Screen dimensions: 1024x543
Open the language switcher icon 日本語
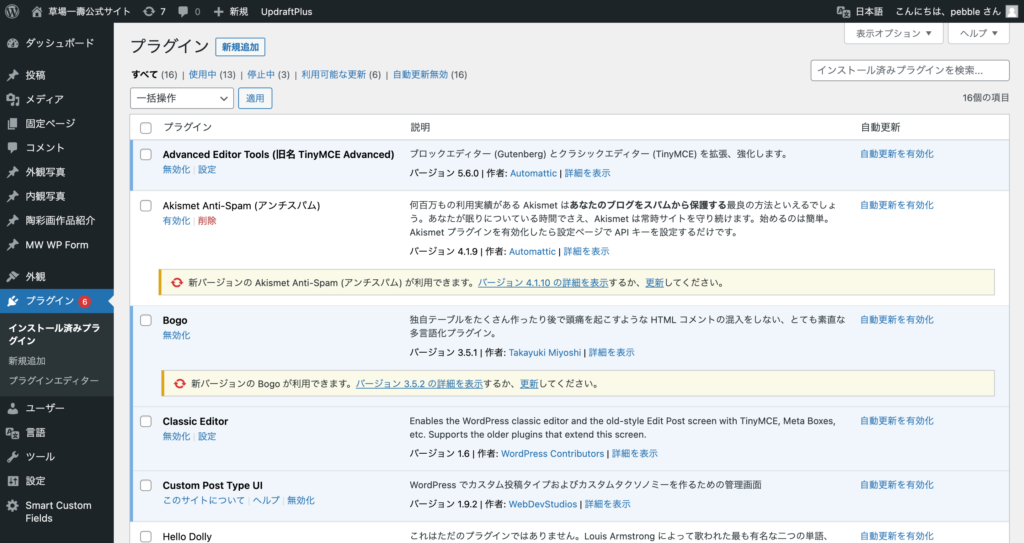click(842, 11)
